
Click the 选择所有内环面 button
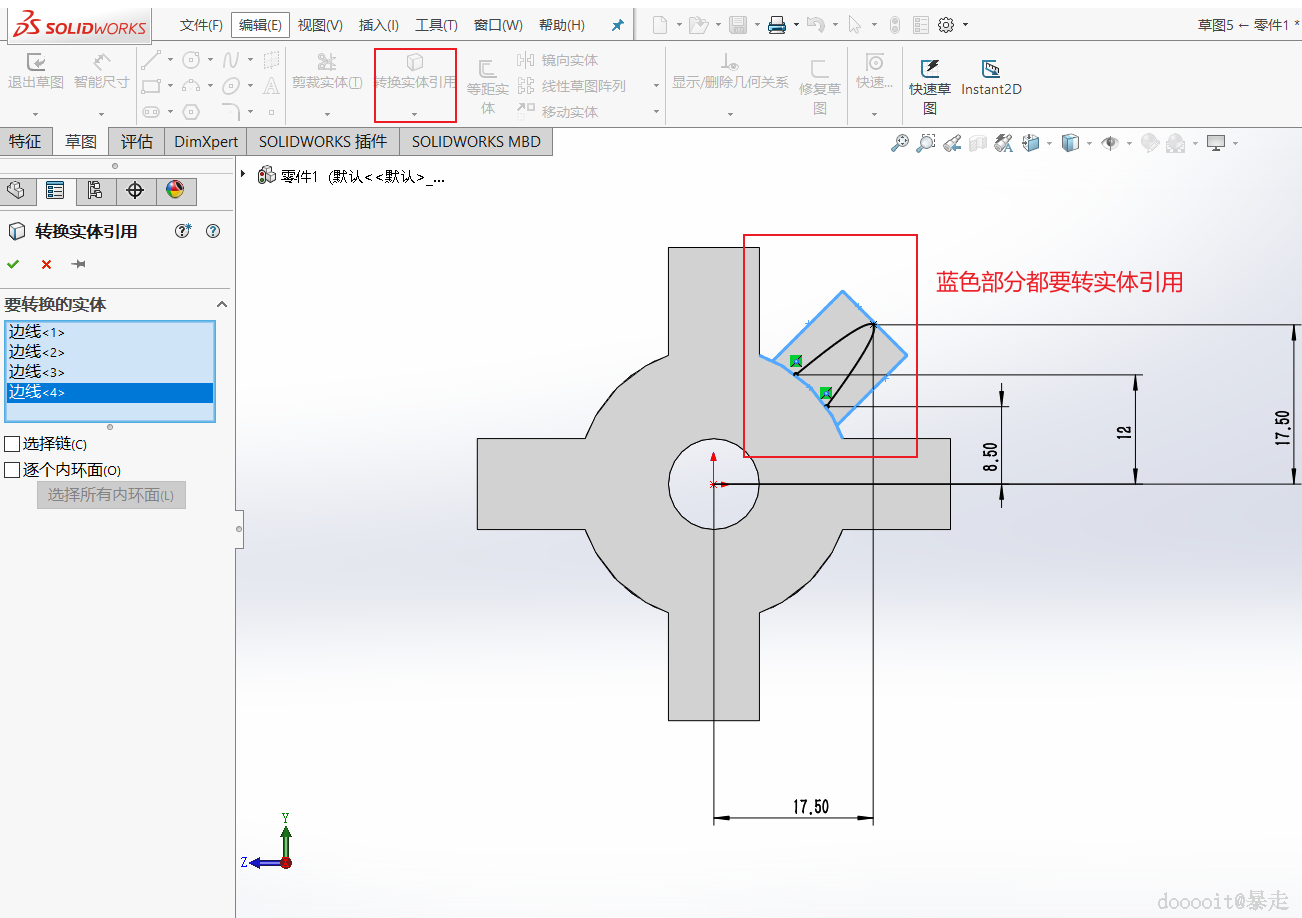tap(111, 494)
